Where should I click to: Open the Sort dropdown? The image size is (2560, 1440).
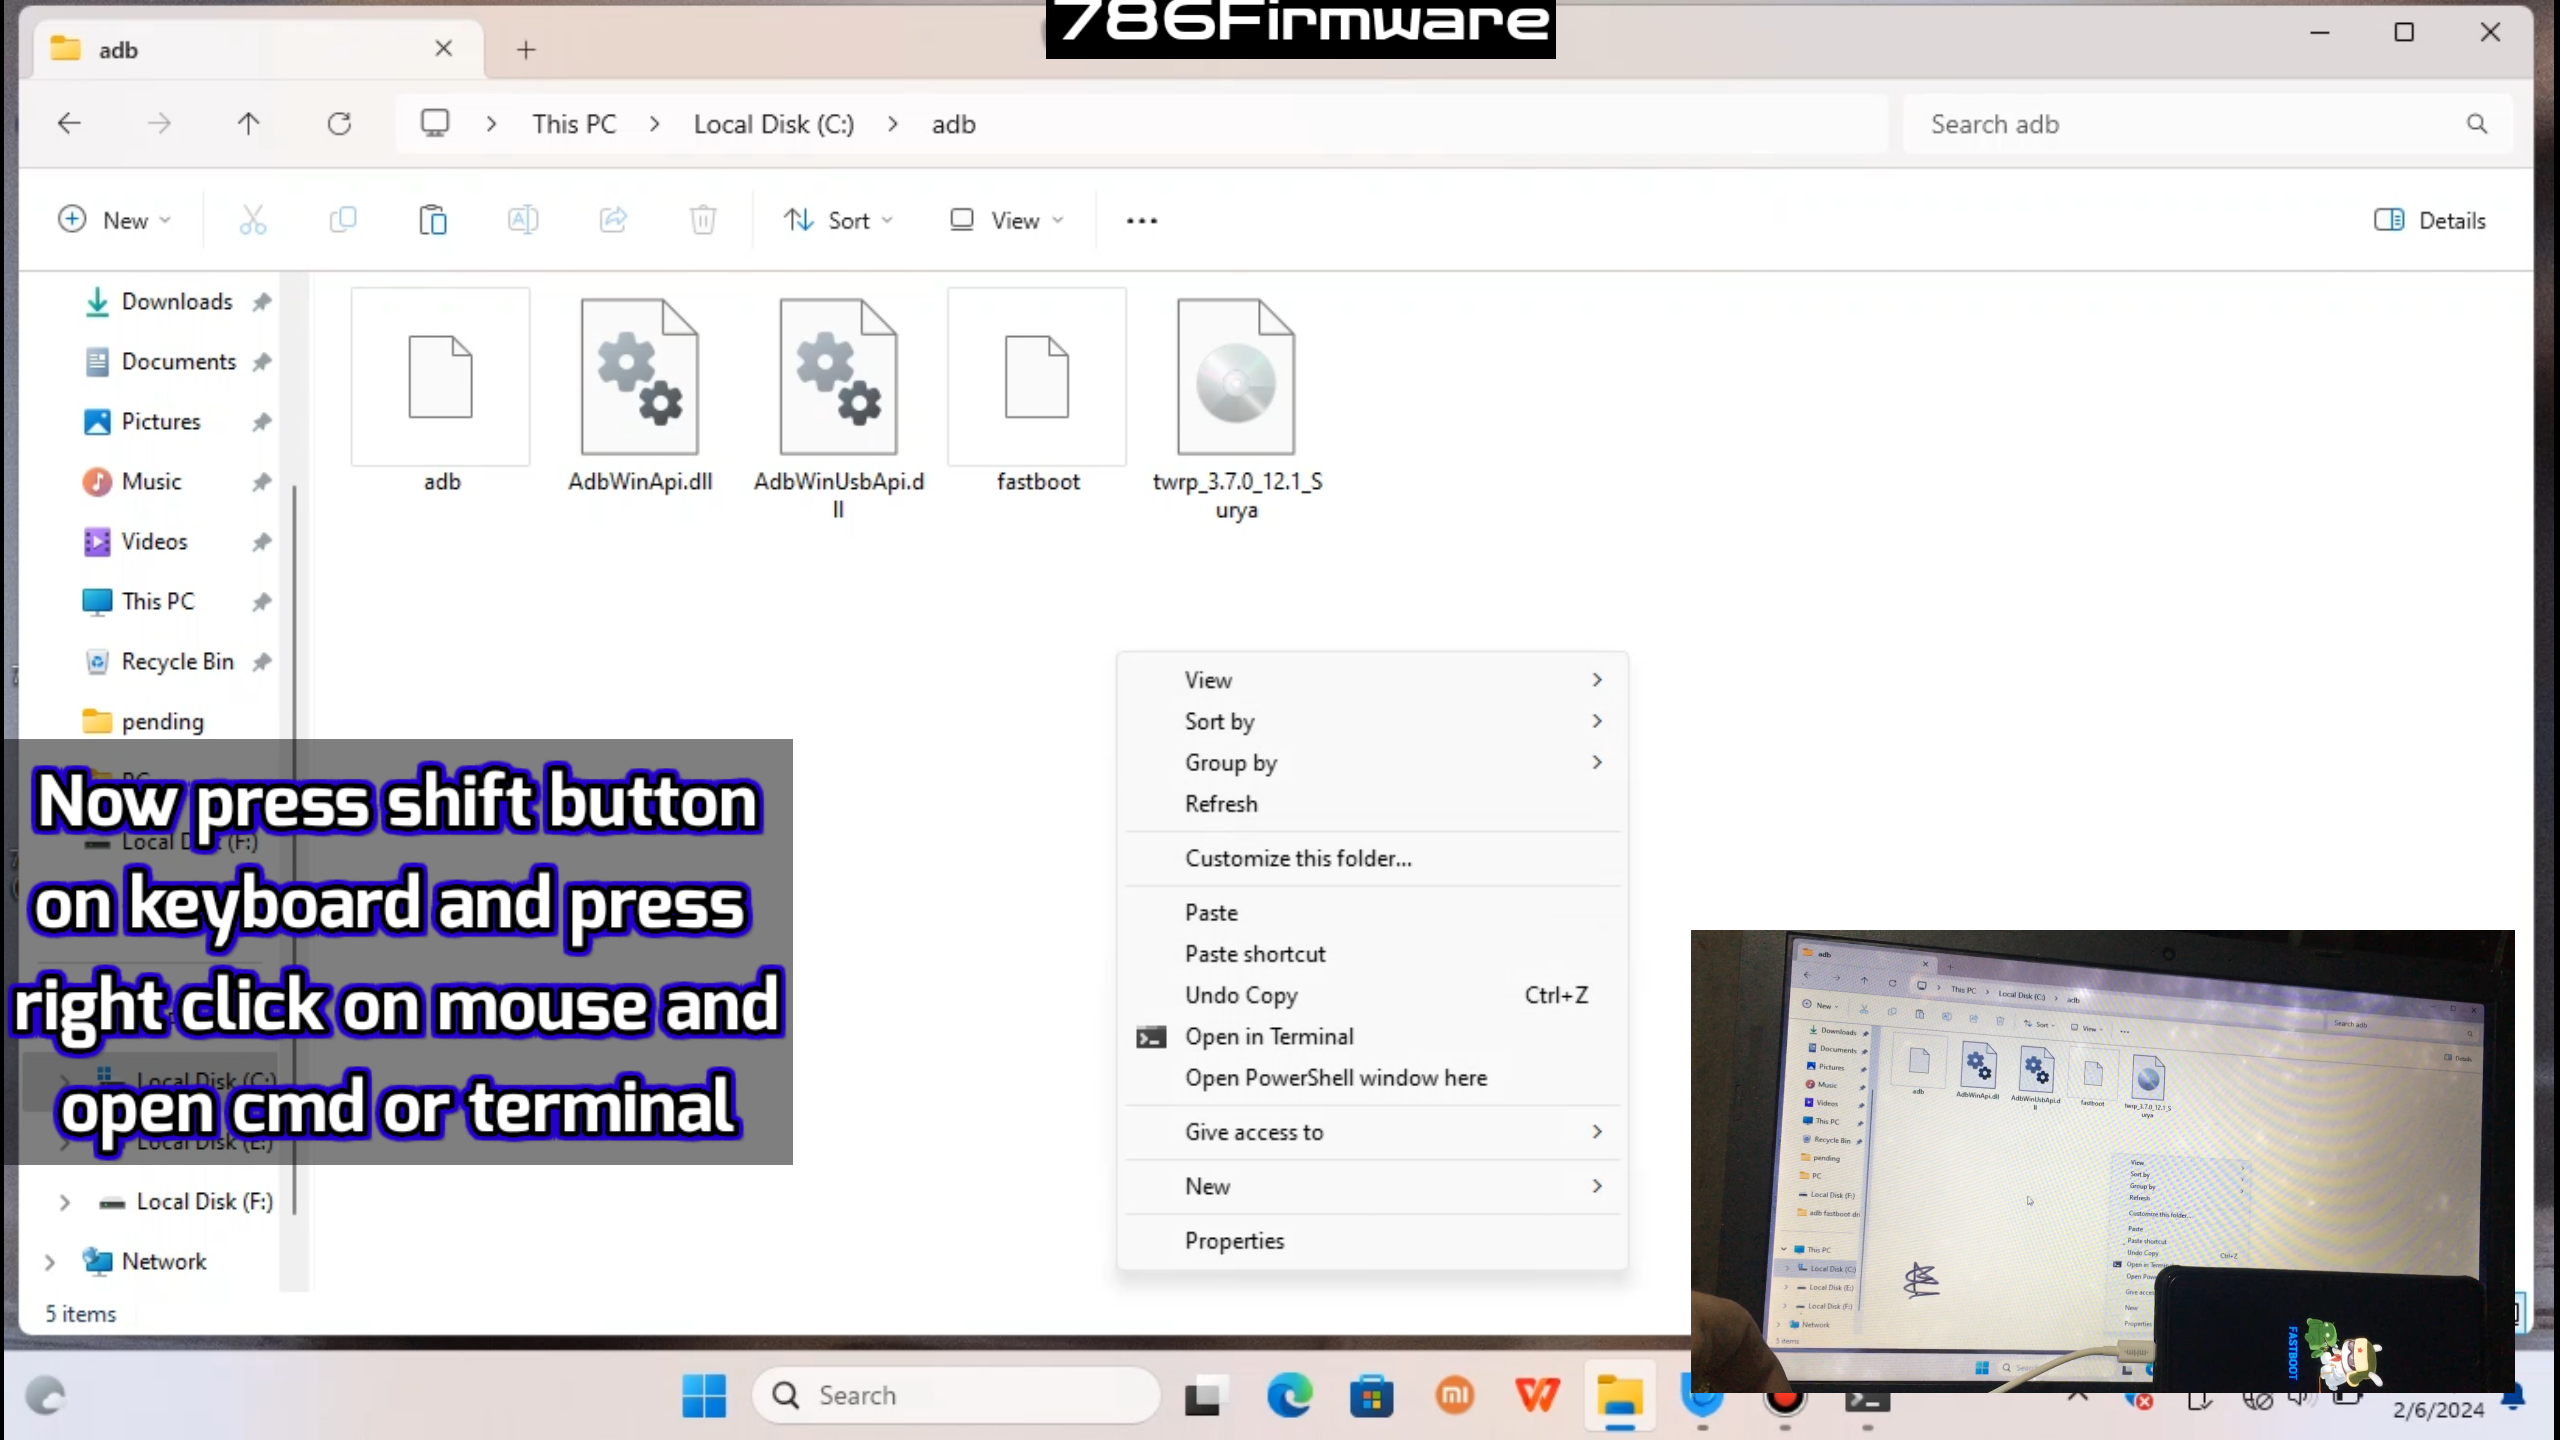[x=838, y=220]
